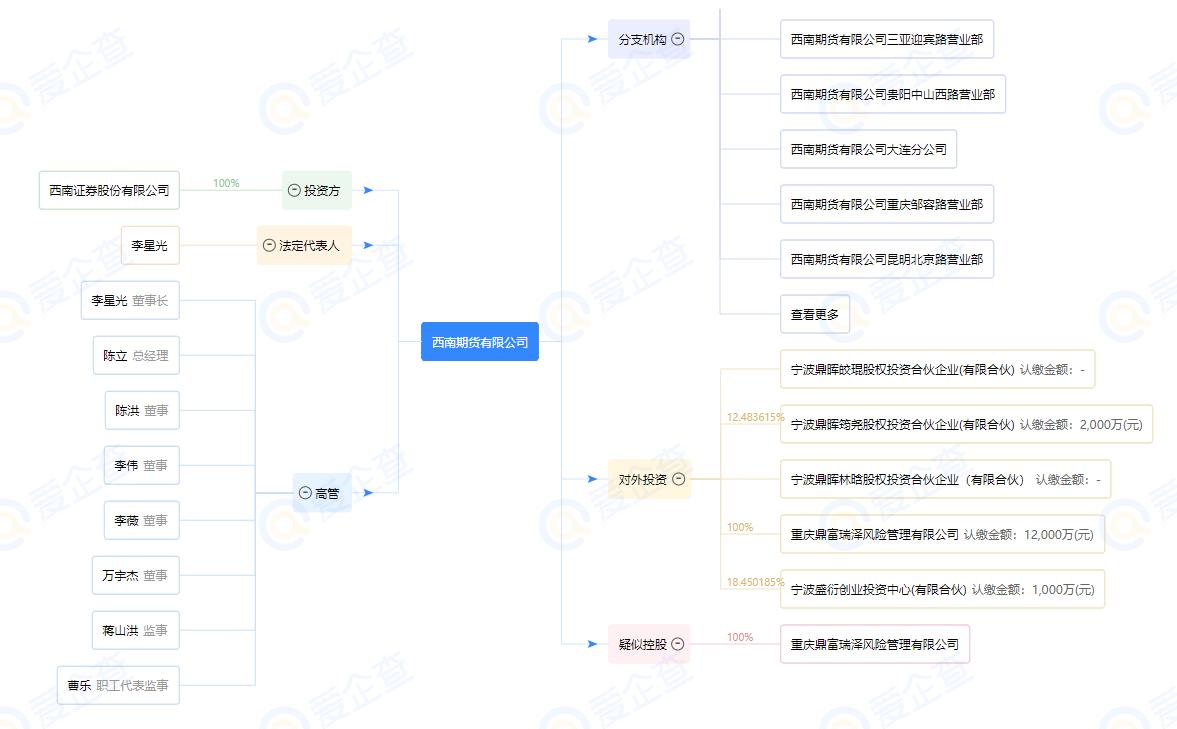Click the 查看更多 button

click(813, 313)
